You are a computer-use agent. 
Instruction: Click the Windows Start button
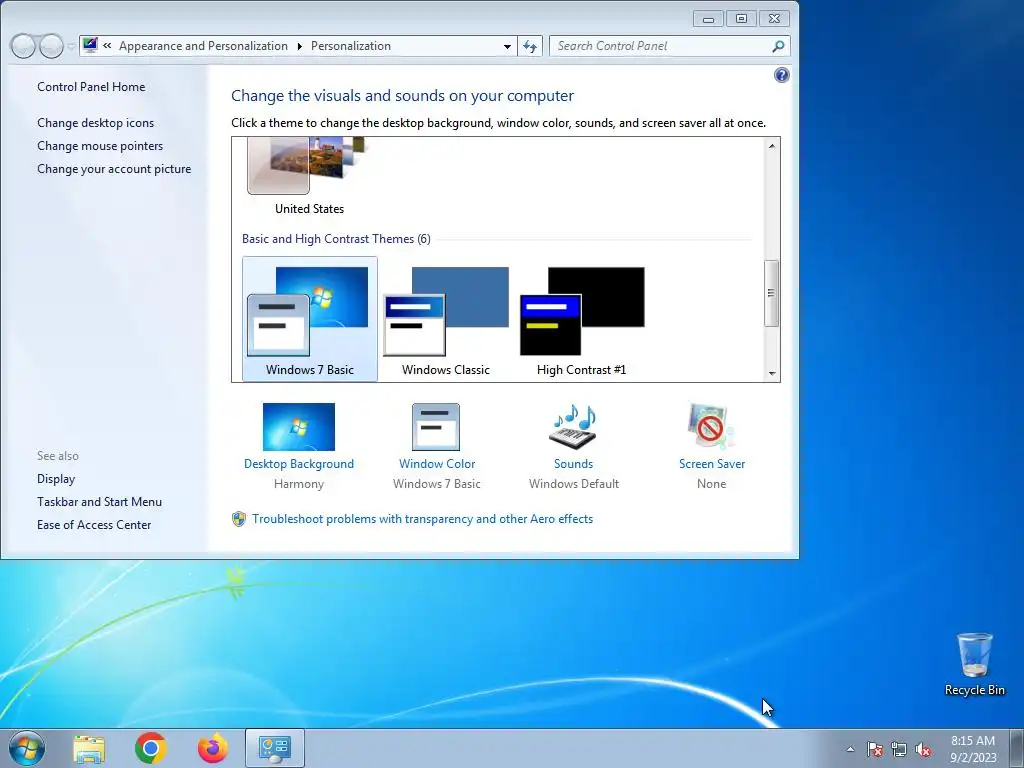[27, 748]
